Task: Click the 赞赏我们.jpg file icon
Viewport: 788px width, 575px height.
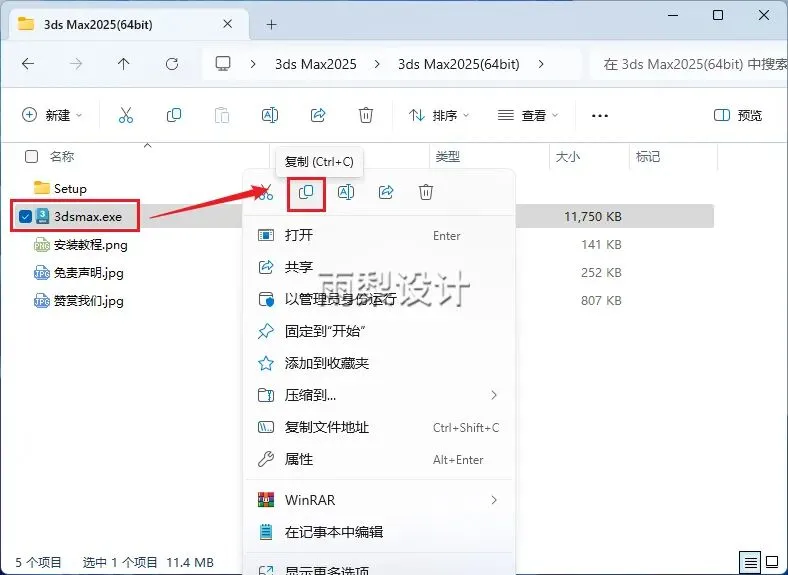Action: 42,301
